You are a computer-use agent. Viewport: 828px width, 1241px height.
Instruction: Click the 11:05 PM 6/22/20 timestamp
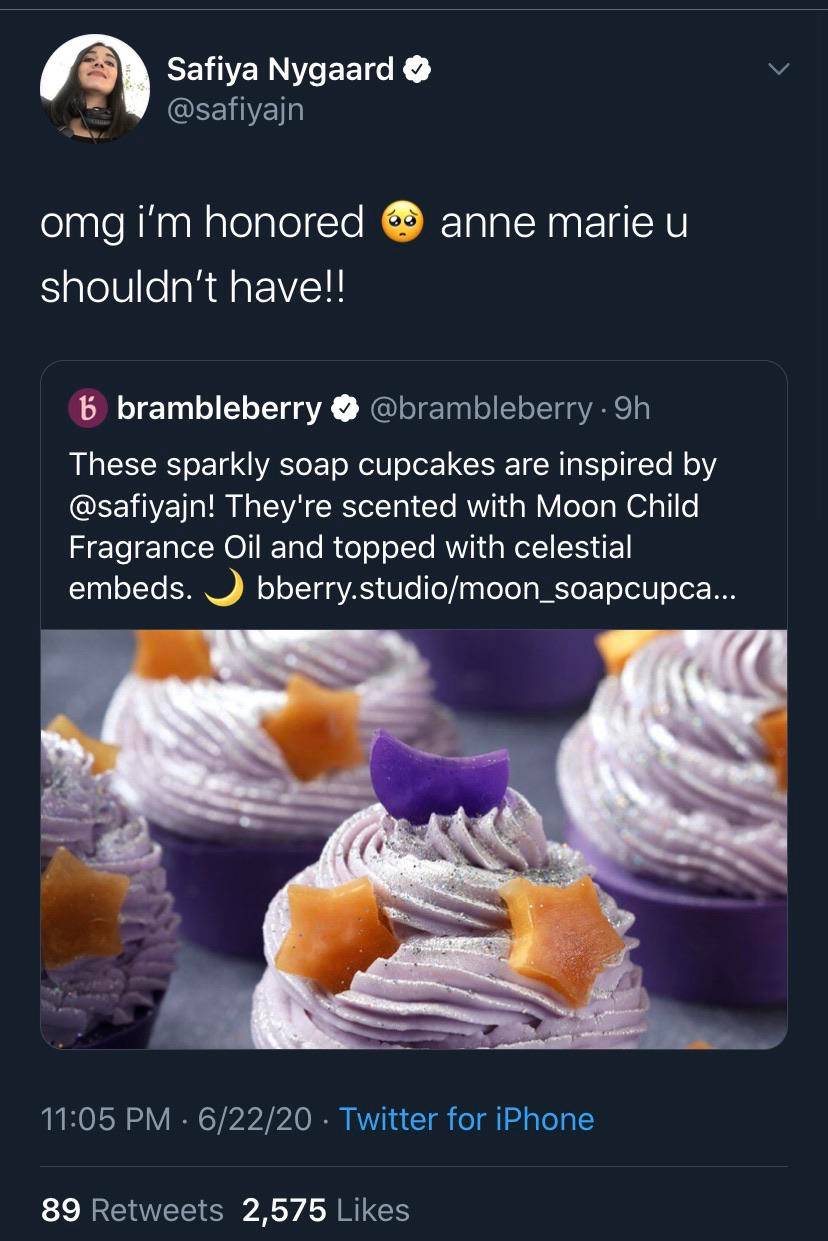point(176,1119)
